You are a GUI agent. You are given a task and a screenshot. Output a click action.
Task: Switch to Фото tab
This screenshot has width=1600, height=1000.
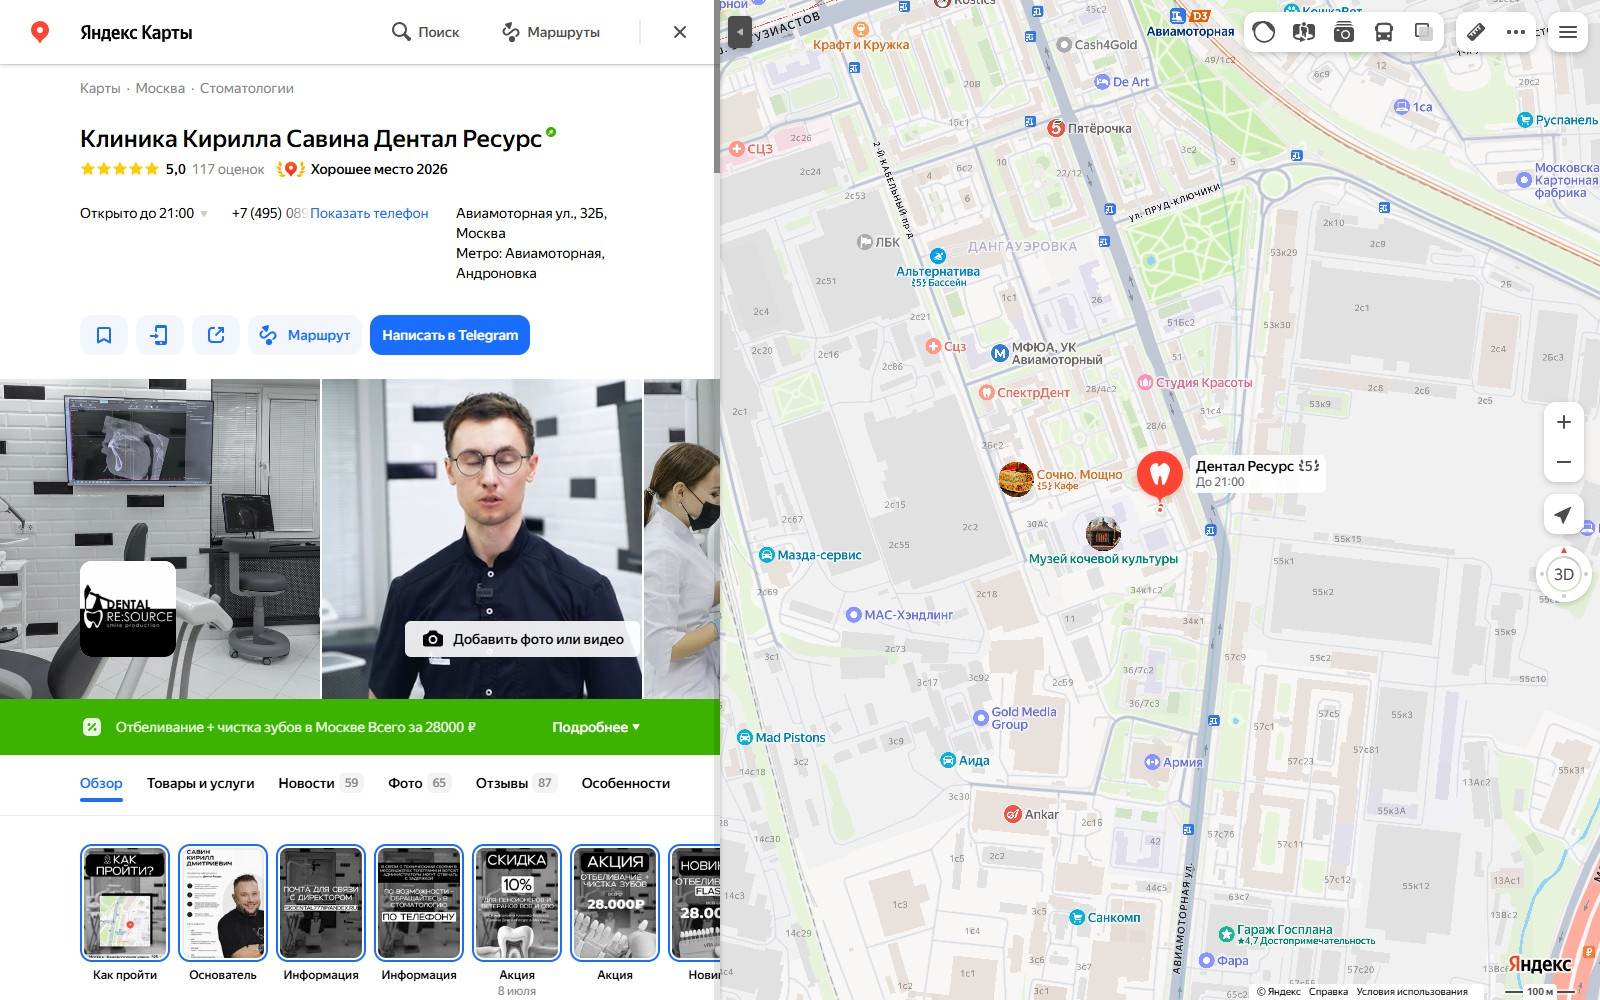(419, 783)
